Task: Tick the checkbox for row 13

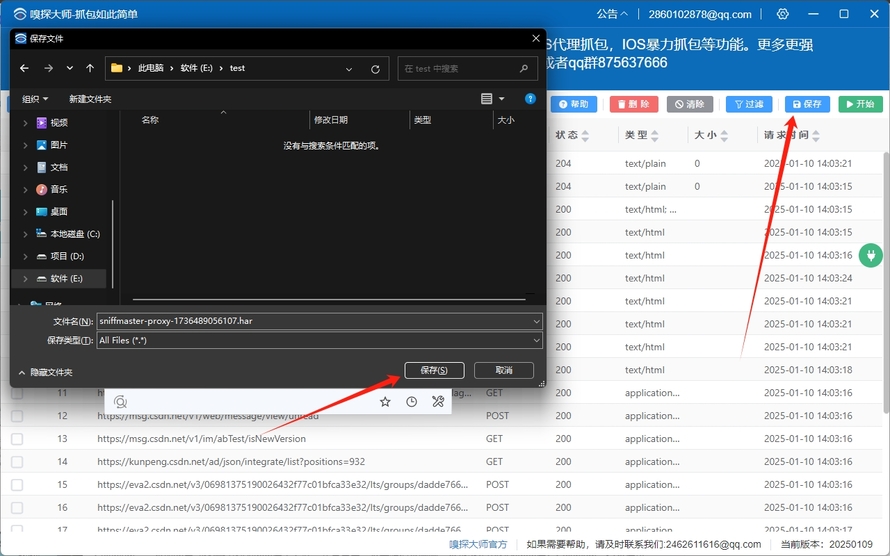Action: (17, 439)
